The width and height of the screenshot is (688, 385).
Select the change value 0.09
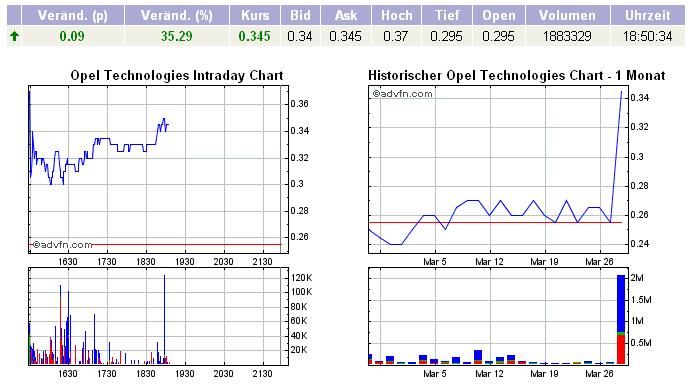(x=72, y=36)
